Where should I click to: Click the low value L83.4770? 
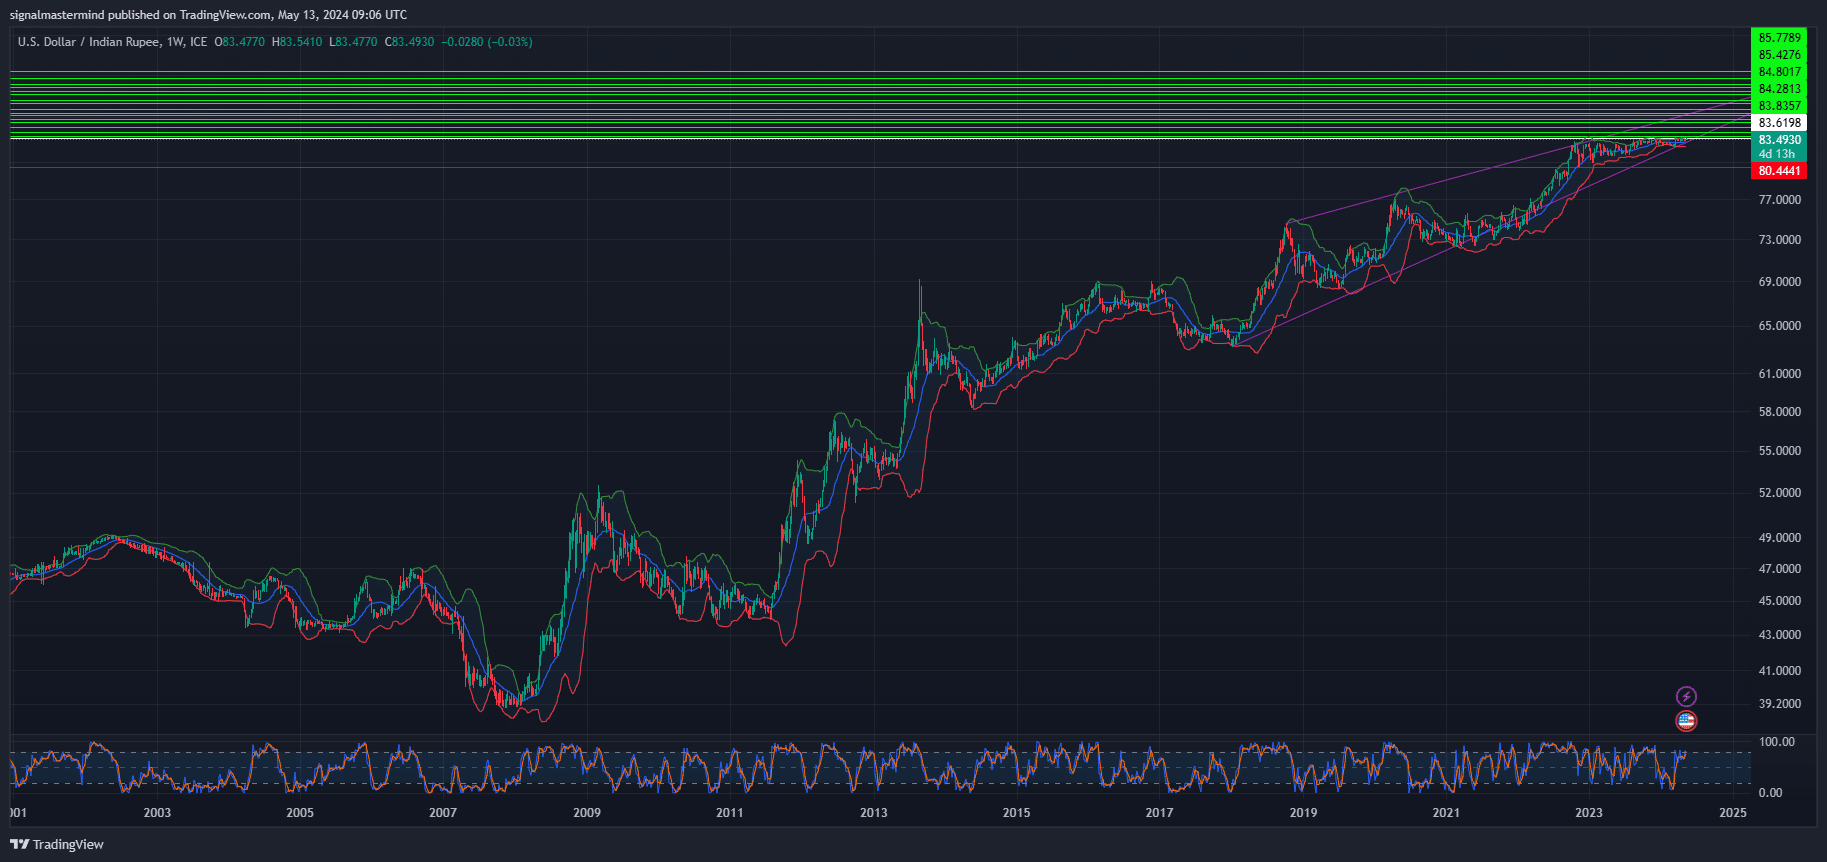[353, 42]
